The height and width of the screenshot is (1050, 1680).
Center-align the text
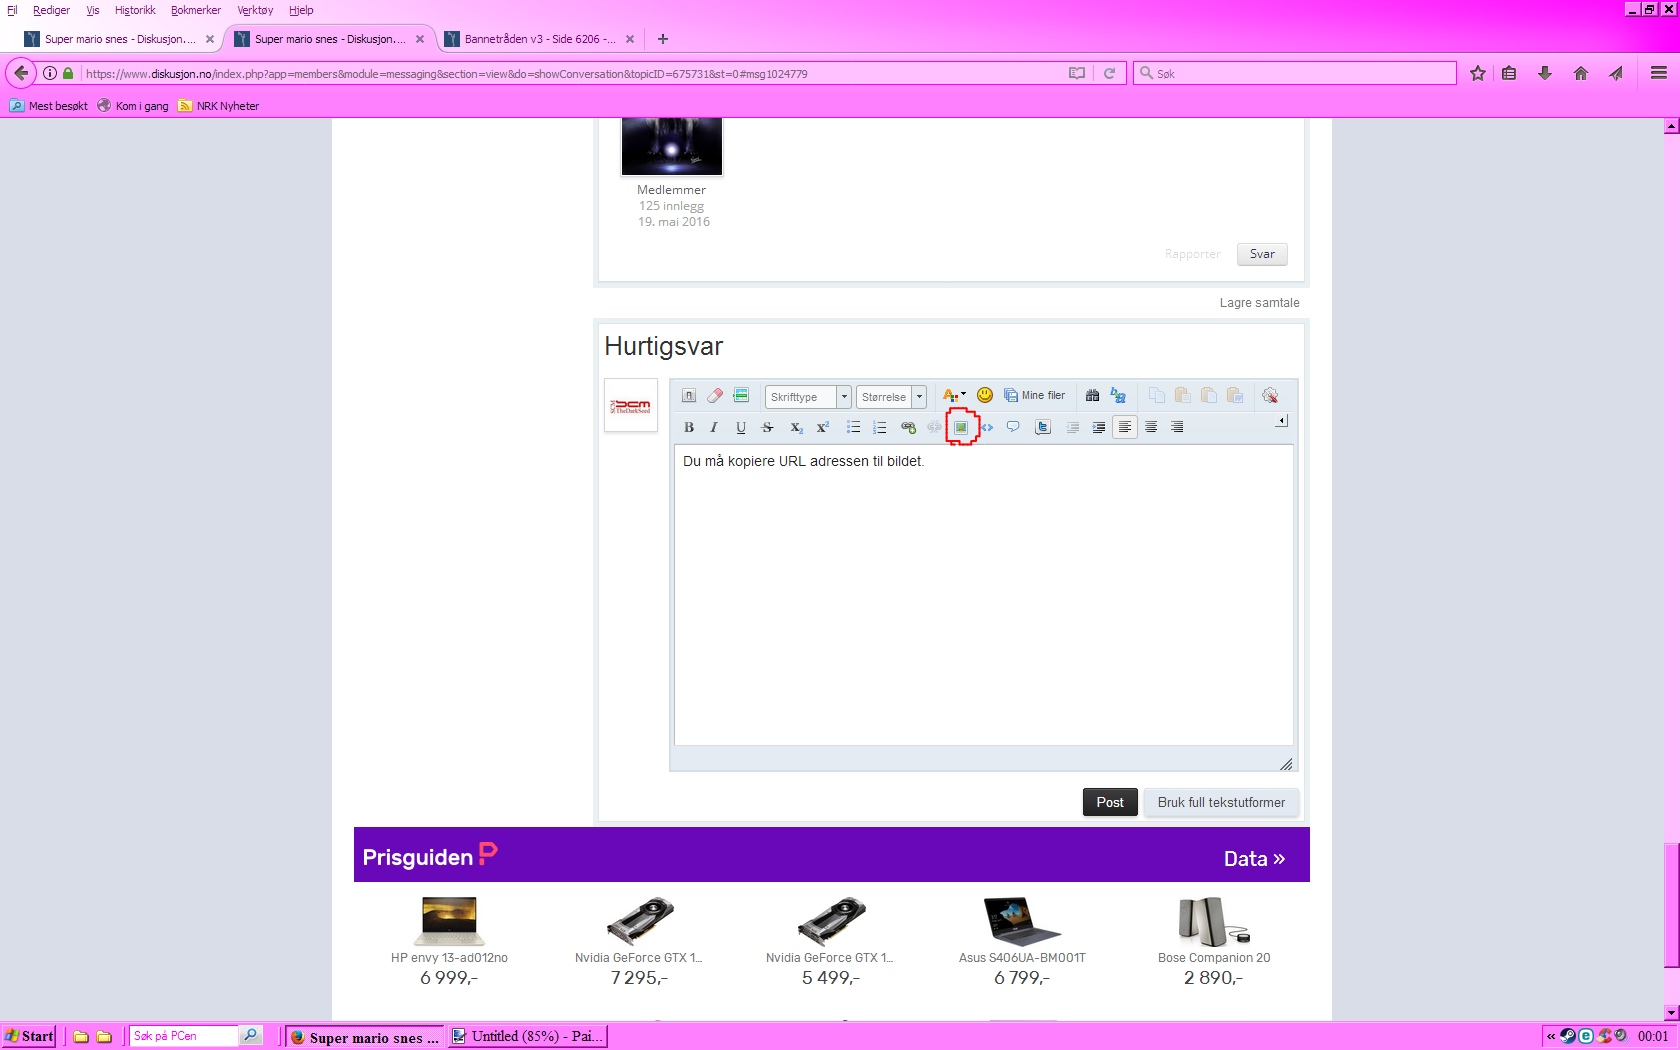pos(1151,427)
